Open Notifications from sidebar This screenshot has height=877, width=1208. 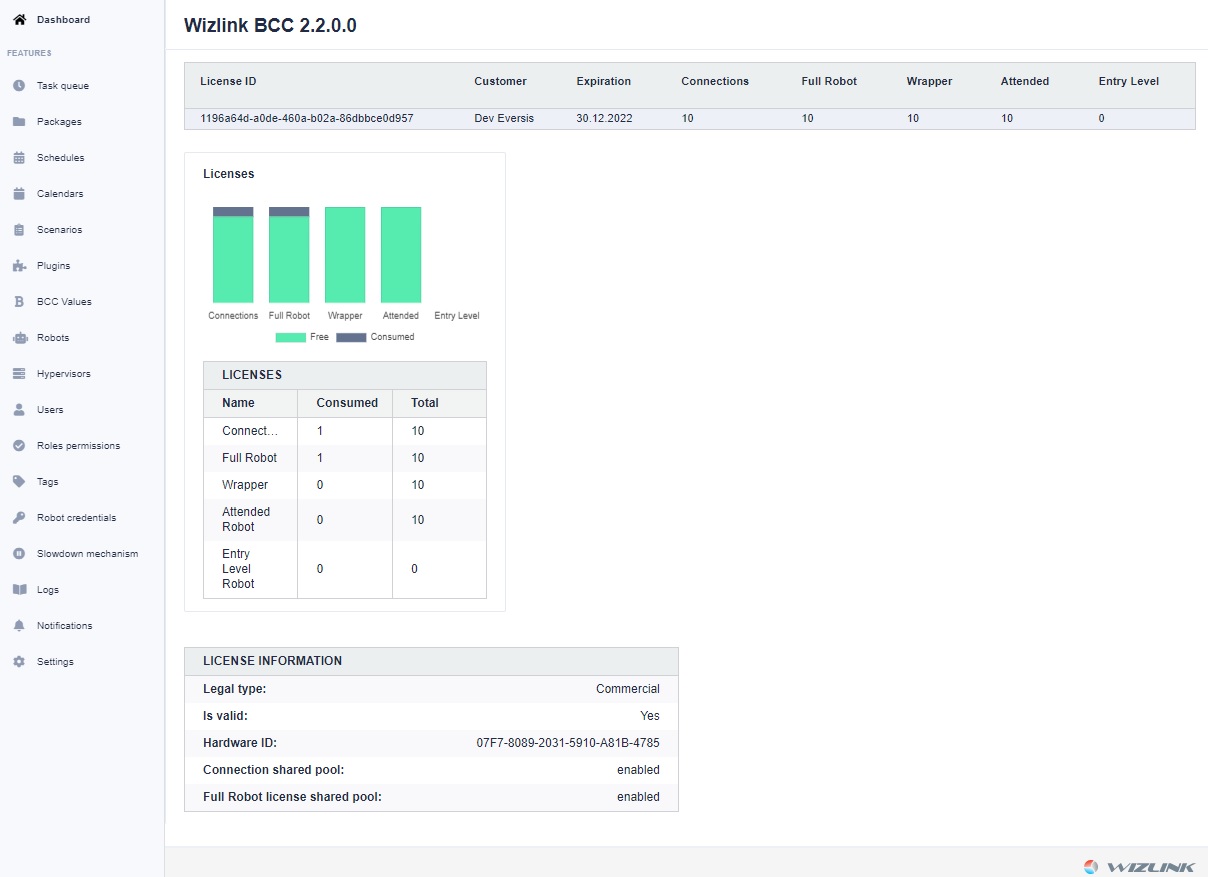[x=65, y=626]
